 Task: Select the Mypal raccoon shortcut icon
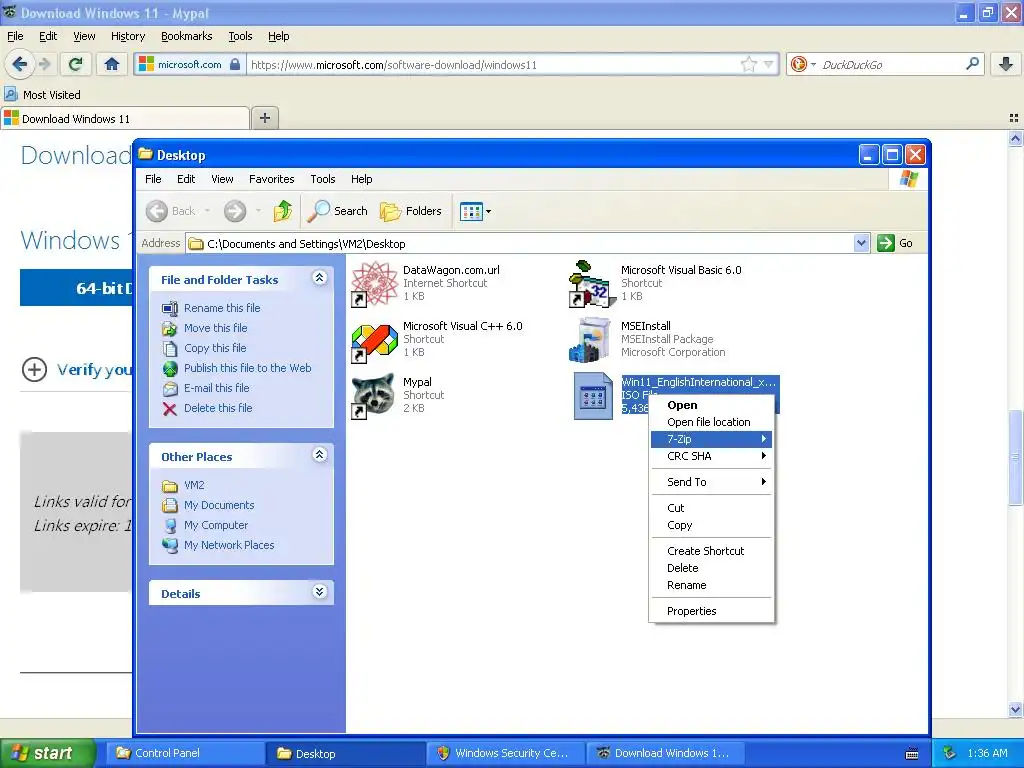click(373, 396)
